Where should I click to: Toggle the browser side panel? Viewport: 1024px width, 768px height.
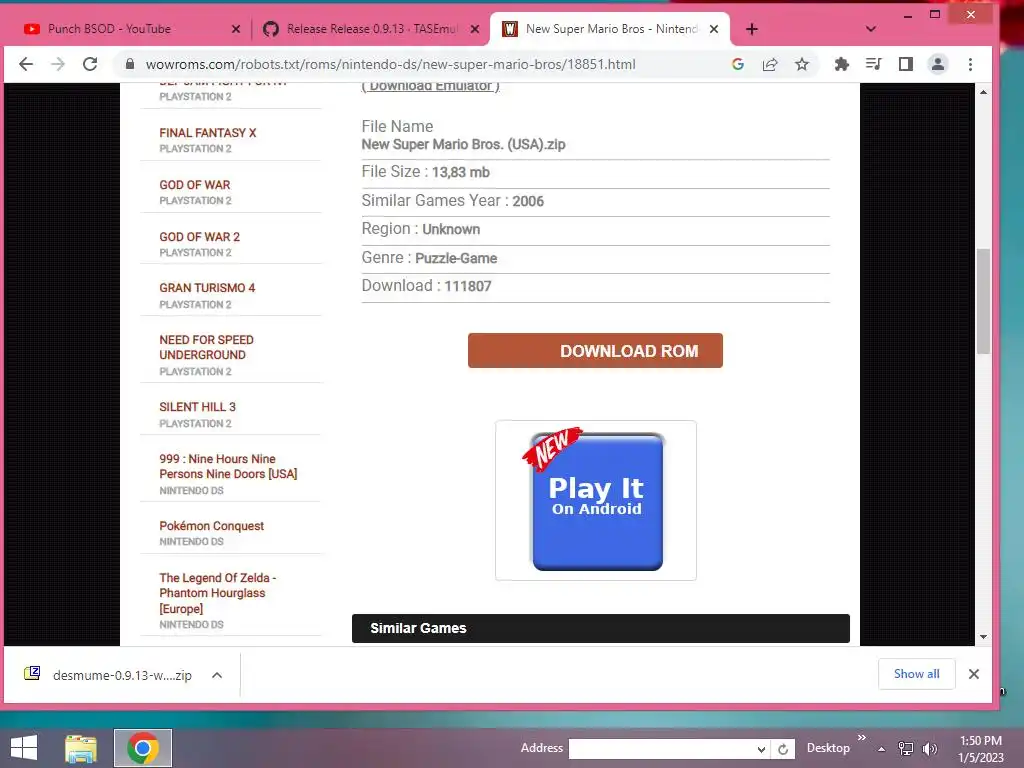coord(906,64)
